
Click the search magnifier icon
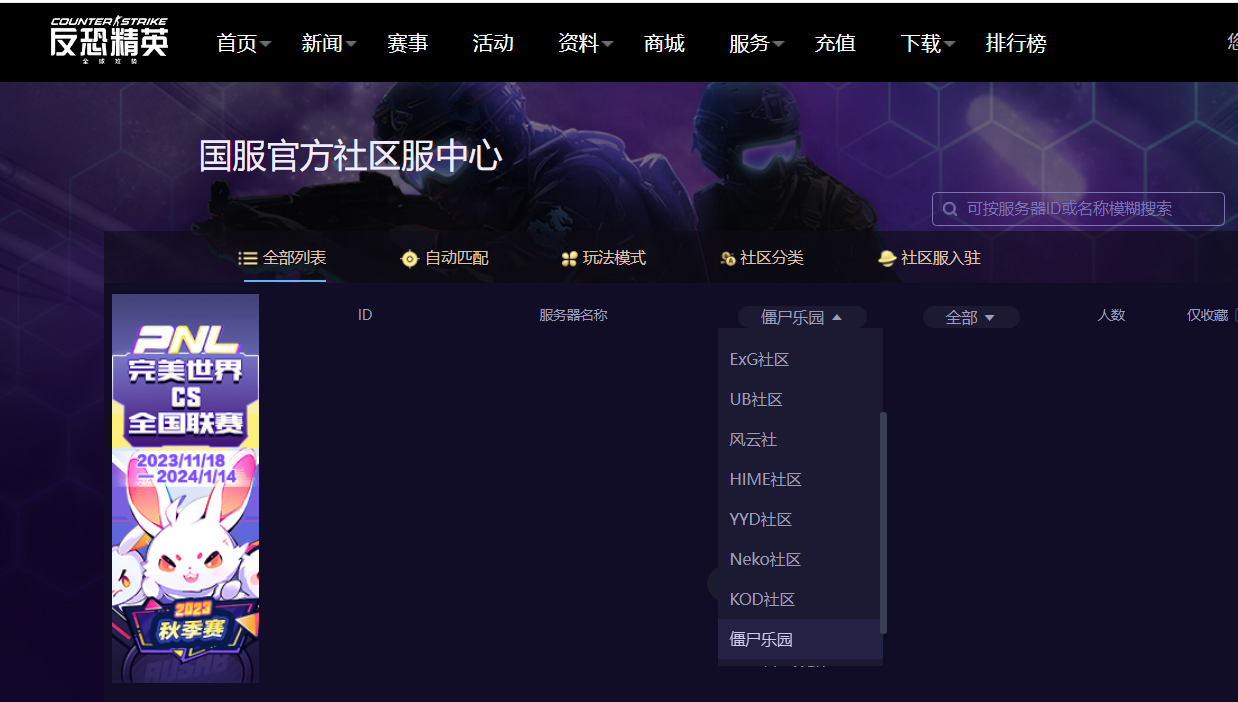[949, 209]
